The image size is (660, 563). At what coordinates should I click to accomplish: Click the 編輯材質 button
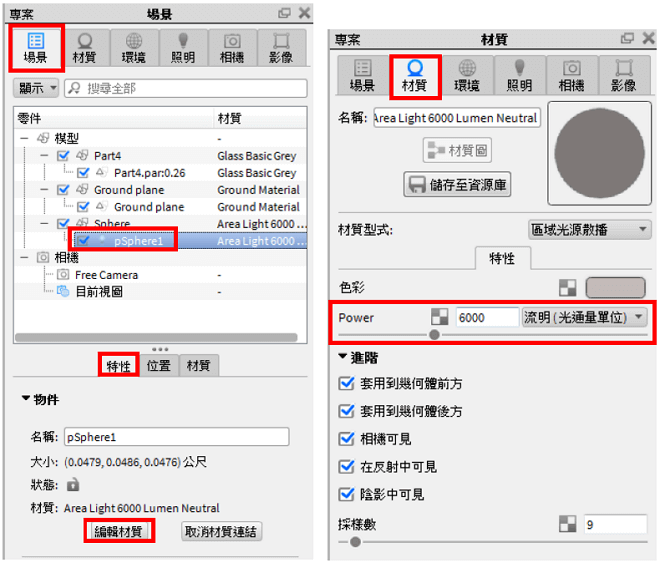[x=119, y=531]
